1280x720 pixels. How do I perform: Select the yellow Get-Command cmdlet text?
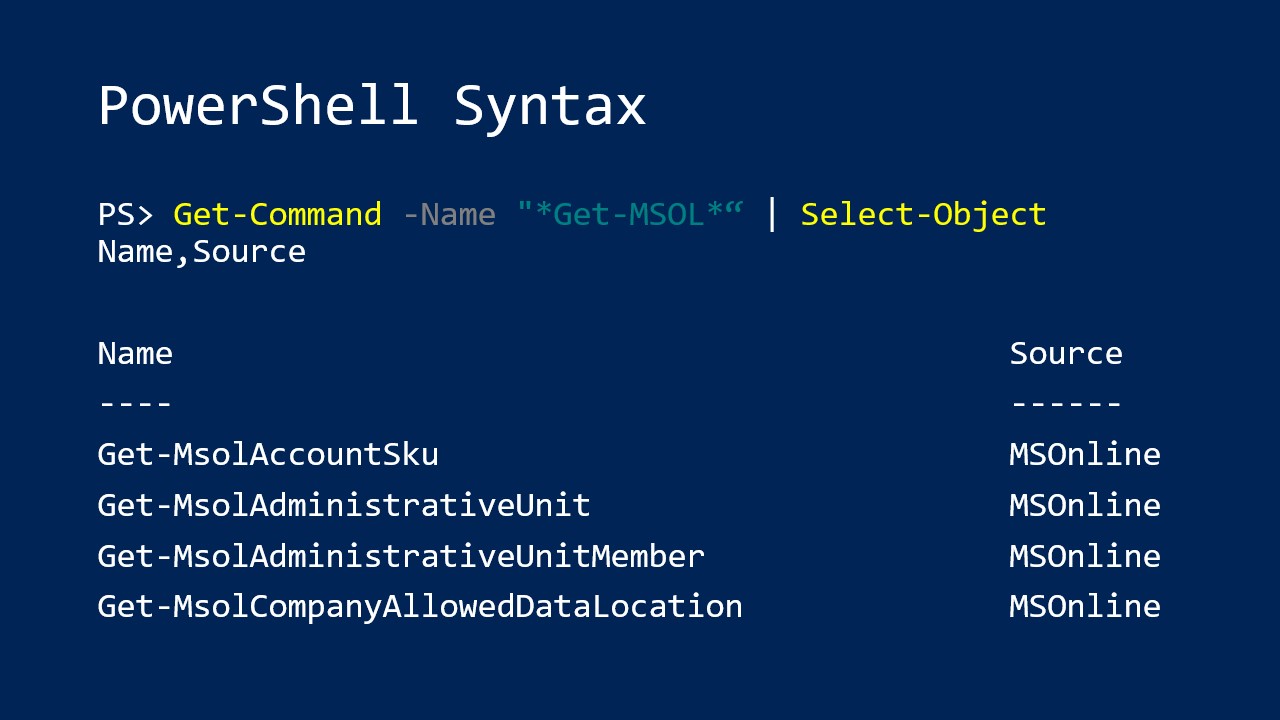277,215
